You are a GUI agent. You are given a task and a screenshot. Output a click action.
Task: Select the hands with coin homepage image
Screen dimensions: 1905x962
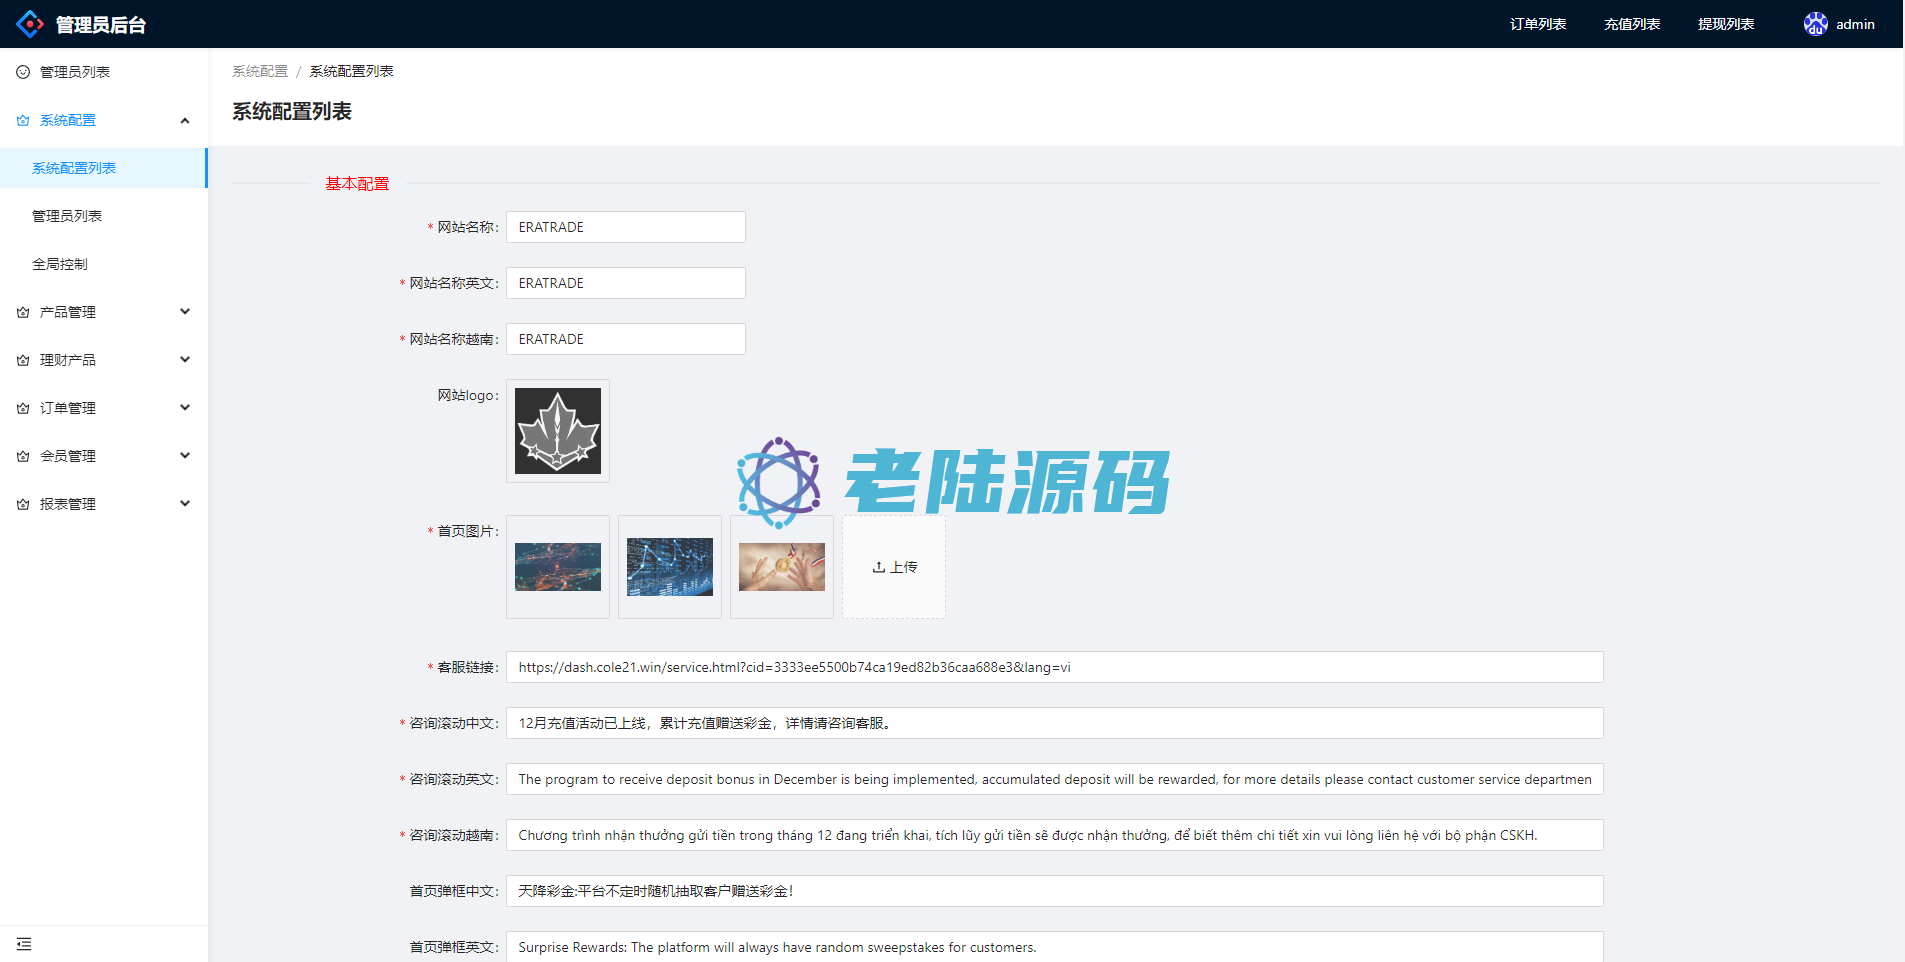click(781, 567)
